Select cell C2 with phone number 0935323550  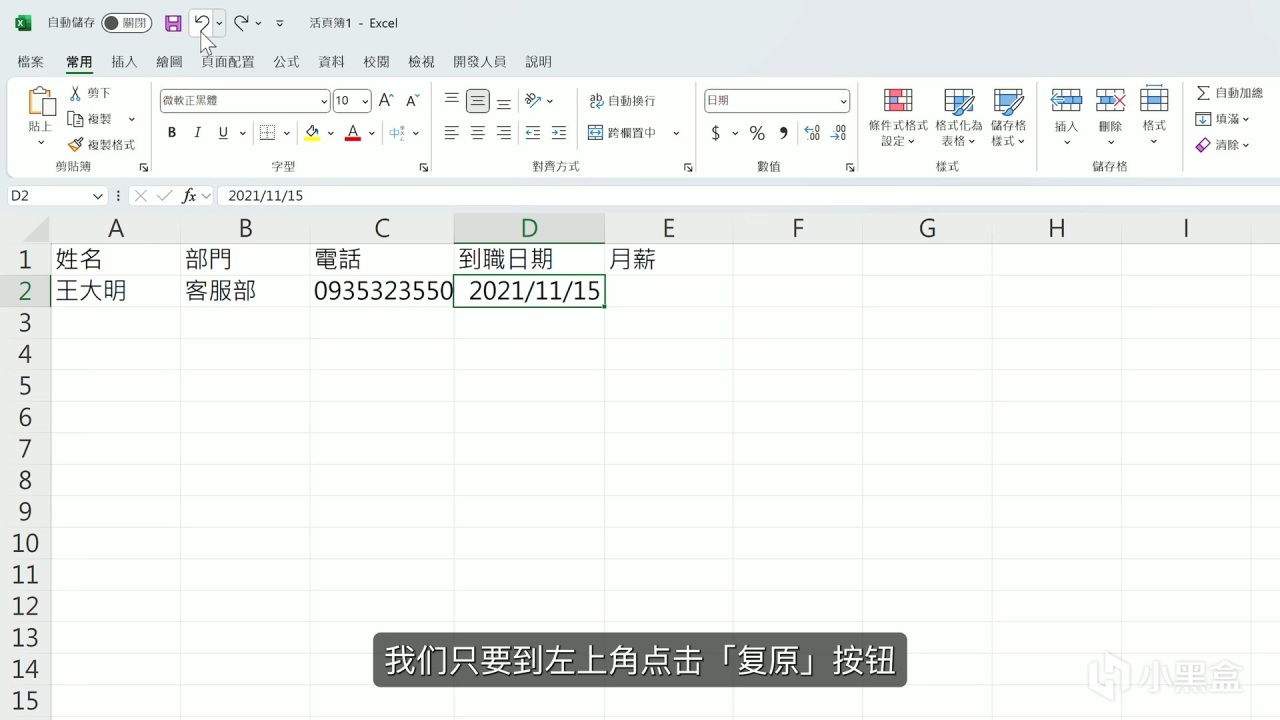coord(382,291)
